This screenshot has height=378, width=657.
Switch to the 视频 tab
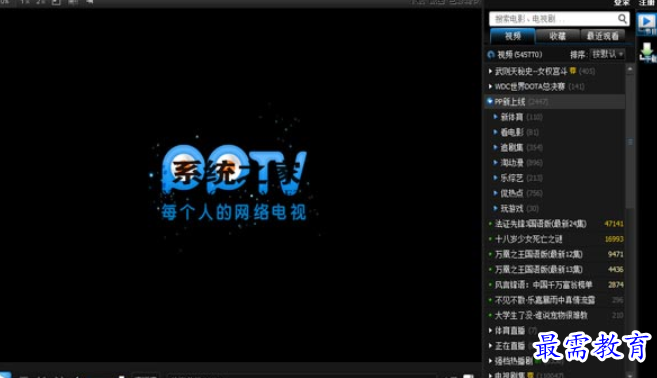(x=512, y=36)
